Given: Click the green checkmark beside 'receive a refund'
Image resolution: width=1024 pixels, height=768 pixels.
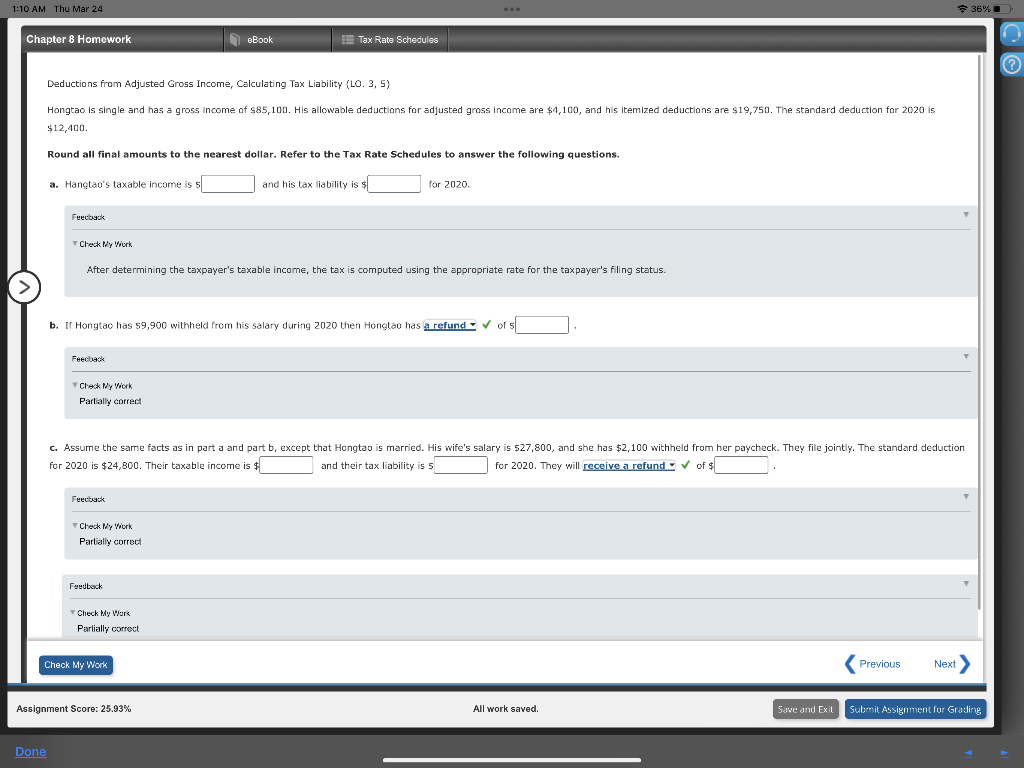Looking at the screenshot, I should (x=685, y=465).
